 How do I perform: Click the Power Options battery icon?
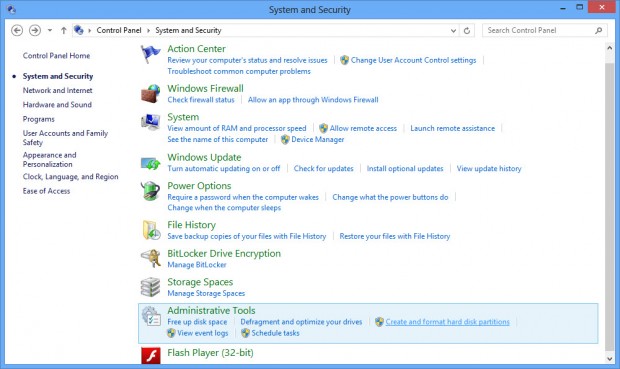151,191
